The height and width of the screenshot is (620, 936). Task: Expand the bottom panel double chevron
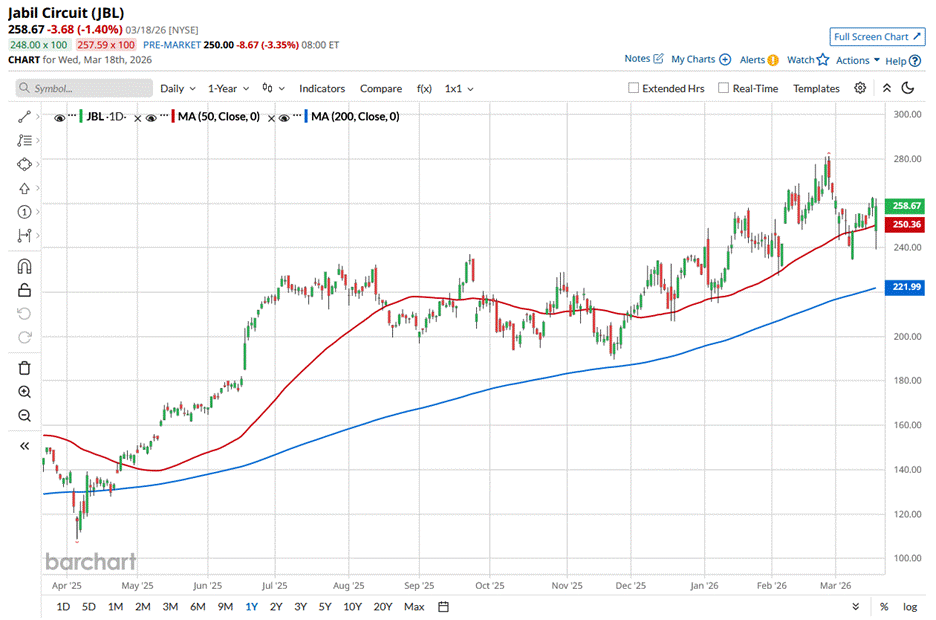(855, 607)
